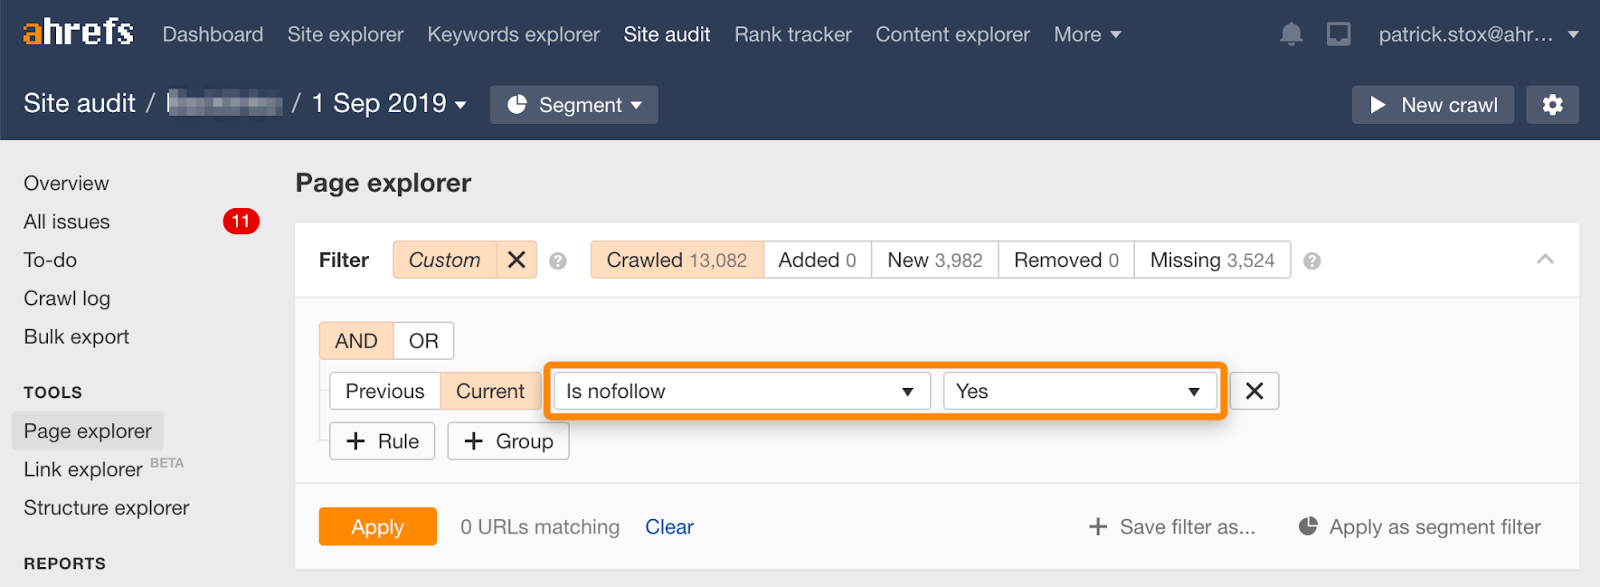Screen dimensions: 1600x587
Task: Click the Clear link to reset matches
Action: pyautogui.click(x=668, y=526)
